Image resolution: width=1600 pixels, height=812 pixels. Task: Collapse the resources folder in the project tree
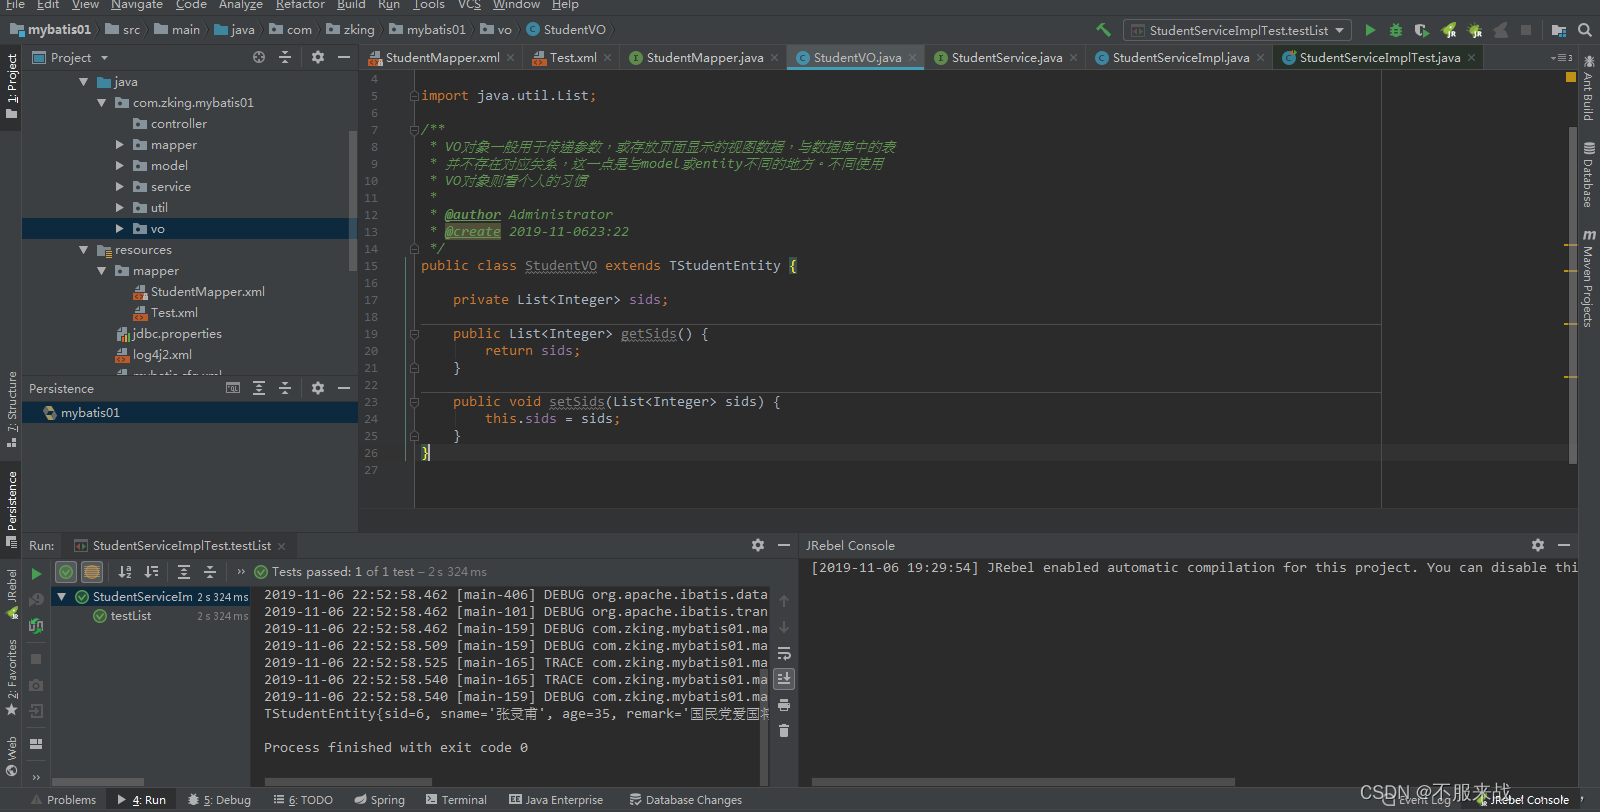84,250
